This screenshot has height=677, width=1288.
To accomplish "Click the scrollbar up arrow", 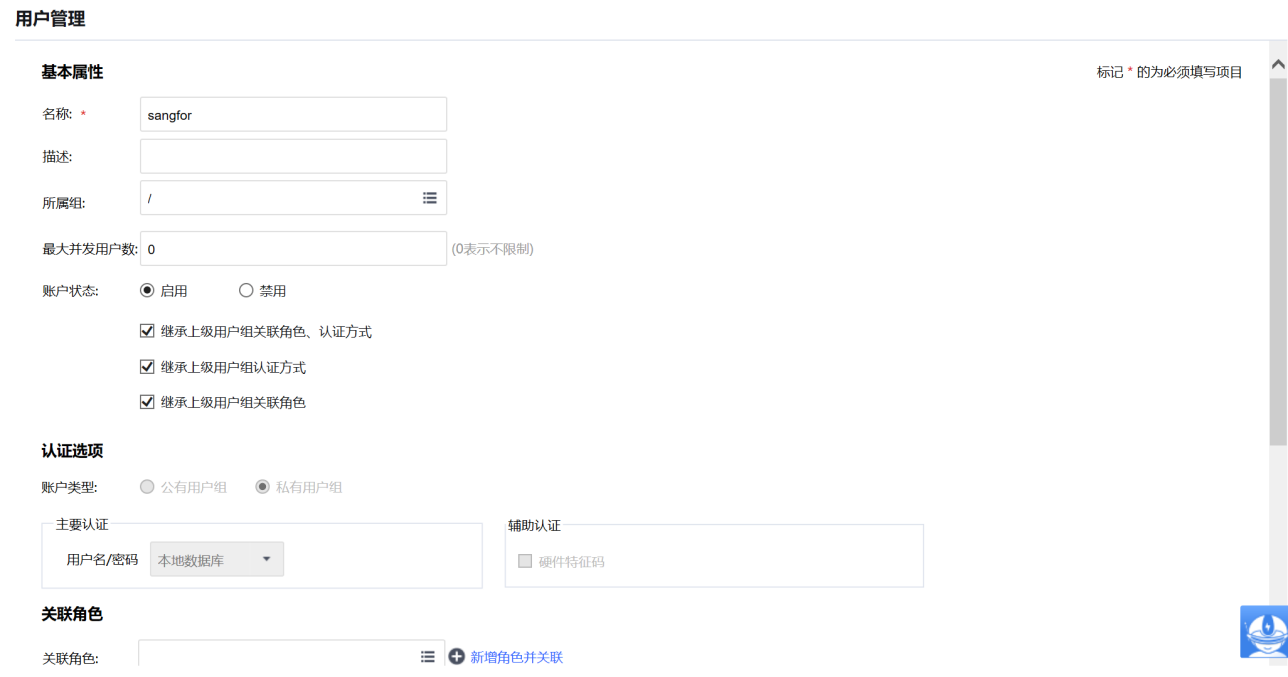I will click(1278, 64).
